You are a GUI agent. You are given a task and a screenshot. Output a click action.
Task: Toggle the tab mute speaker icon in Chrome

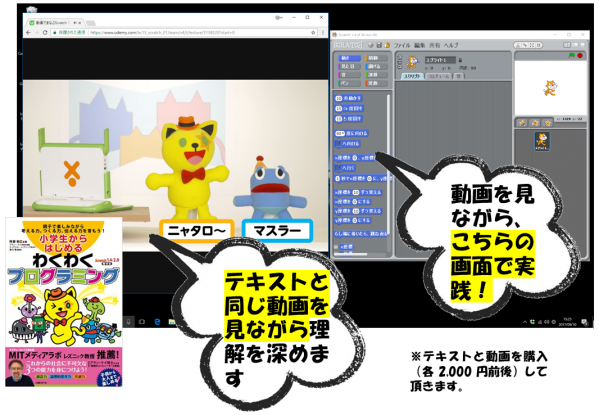[75, 23]
